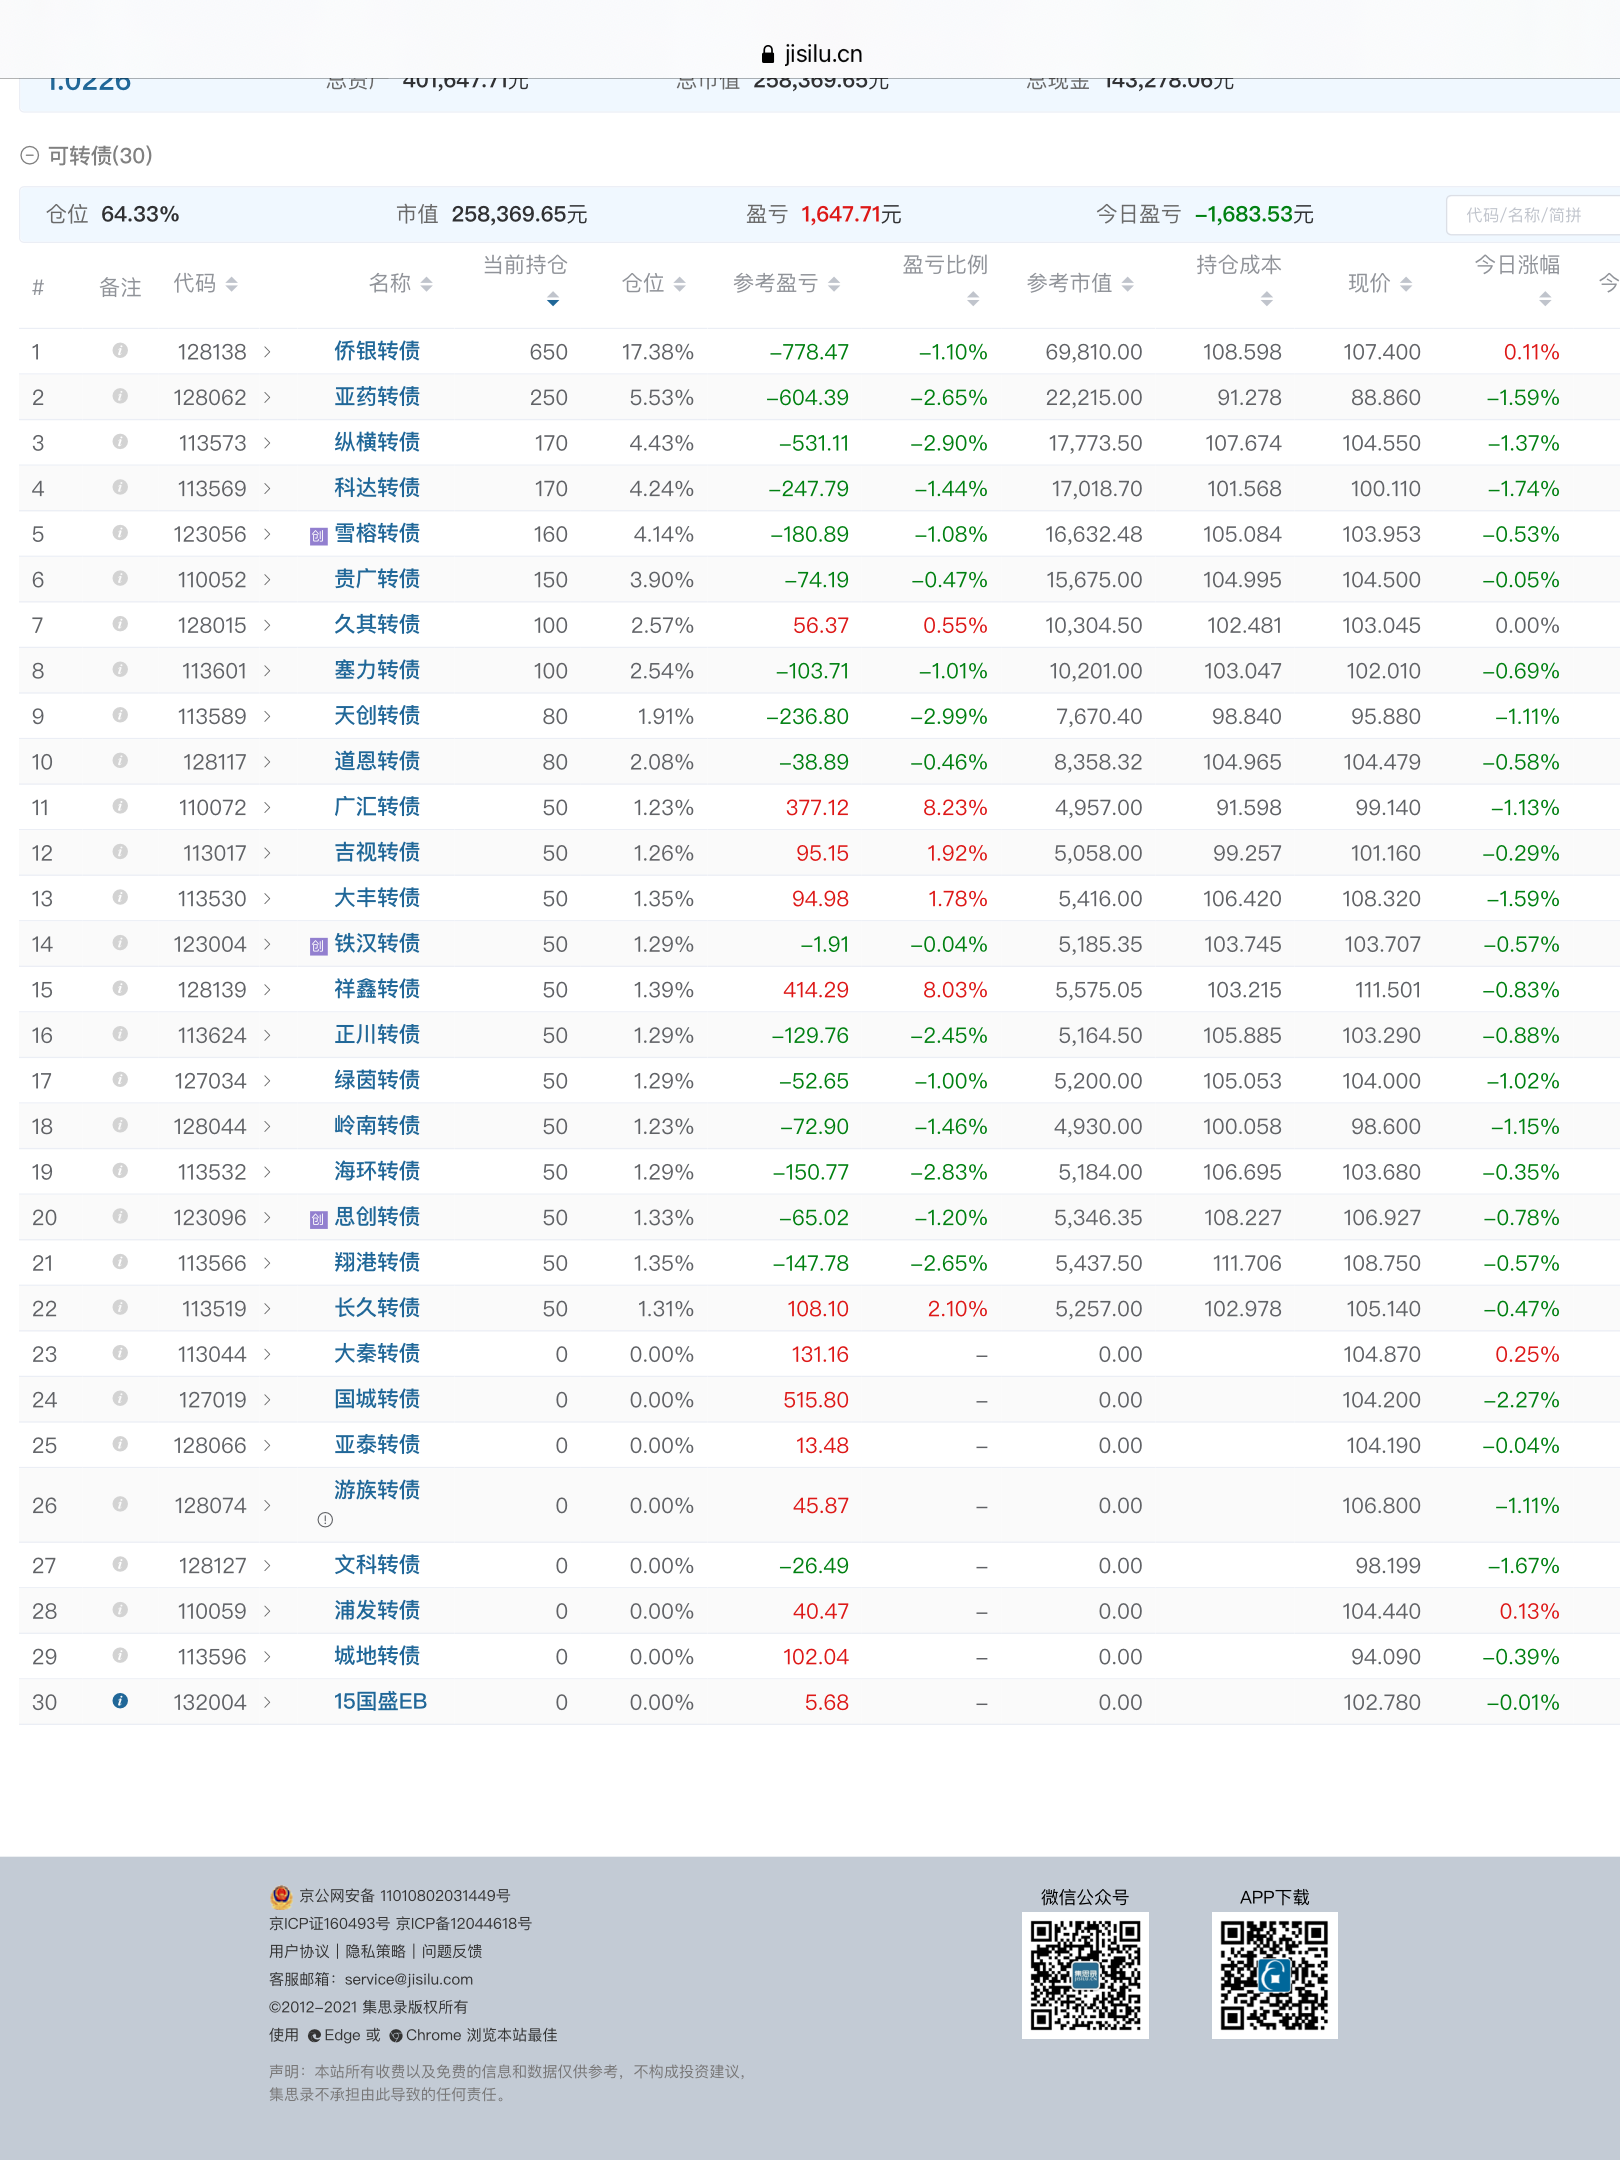Click the warning icon under 游族转债
Screen dimensions: 1620x2160
click(325, 1520)
